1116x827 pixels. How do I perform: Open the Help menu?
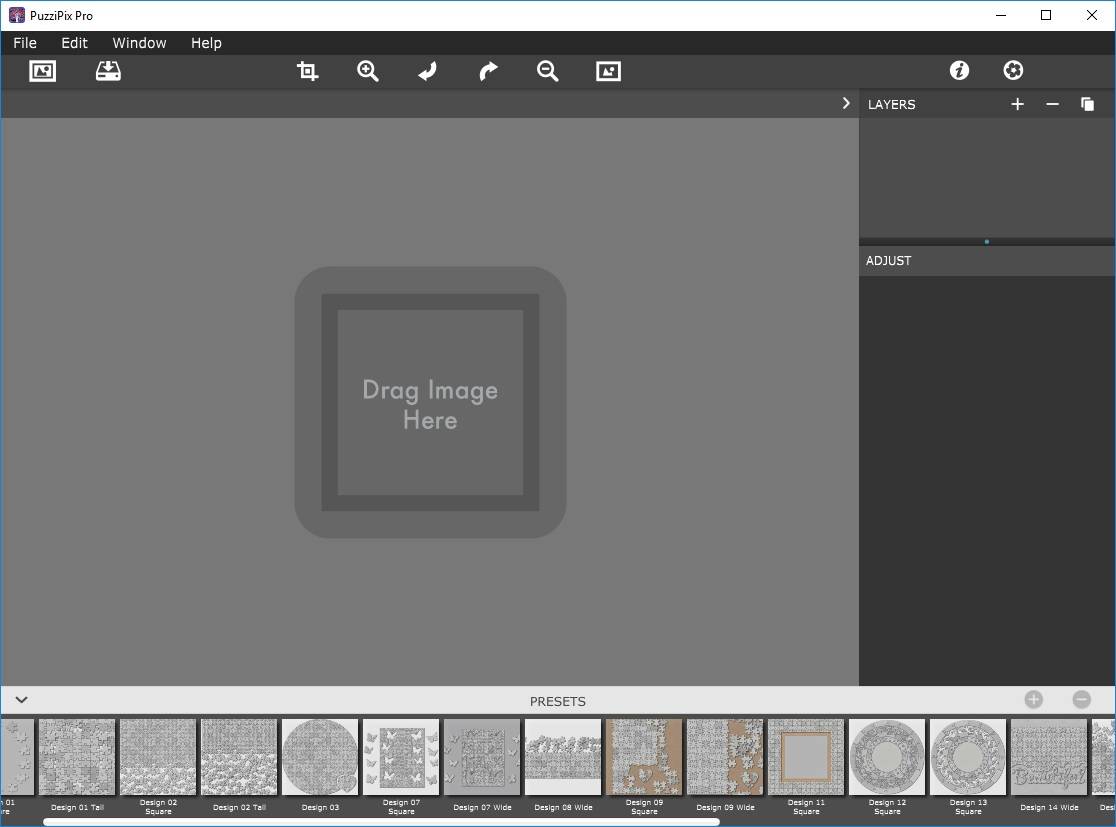tap(206, 43)
